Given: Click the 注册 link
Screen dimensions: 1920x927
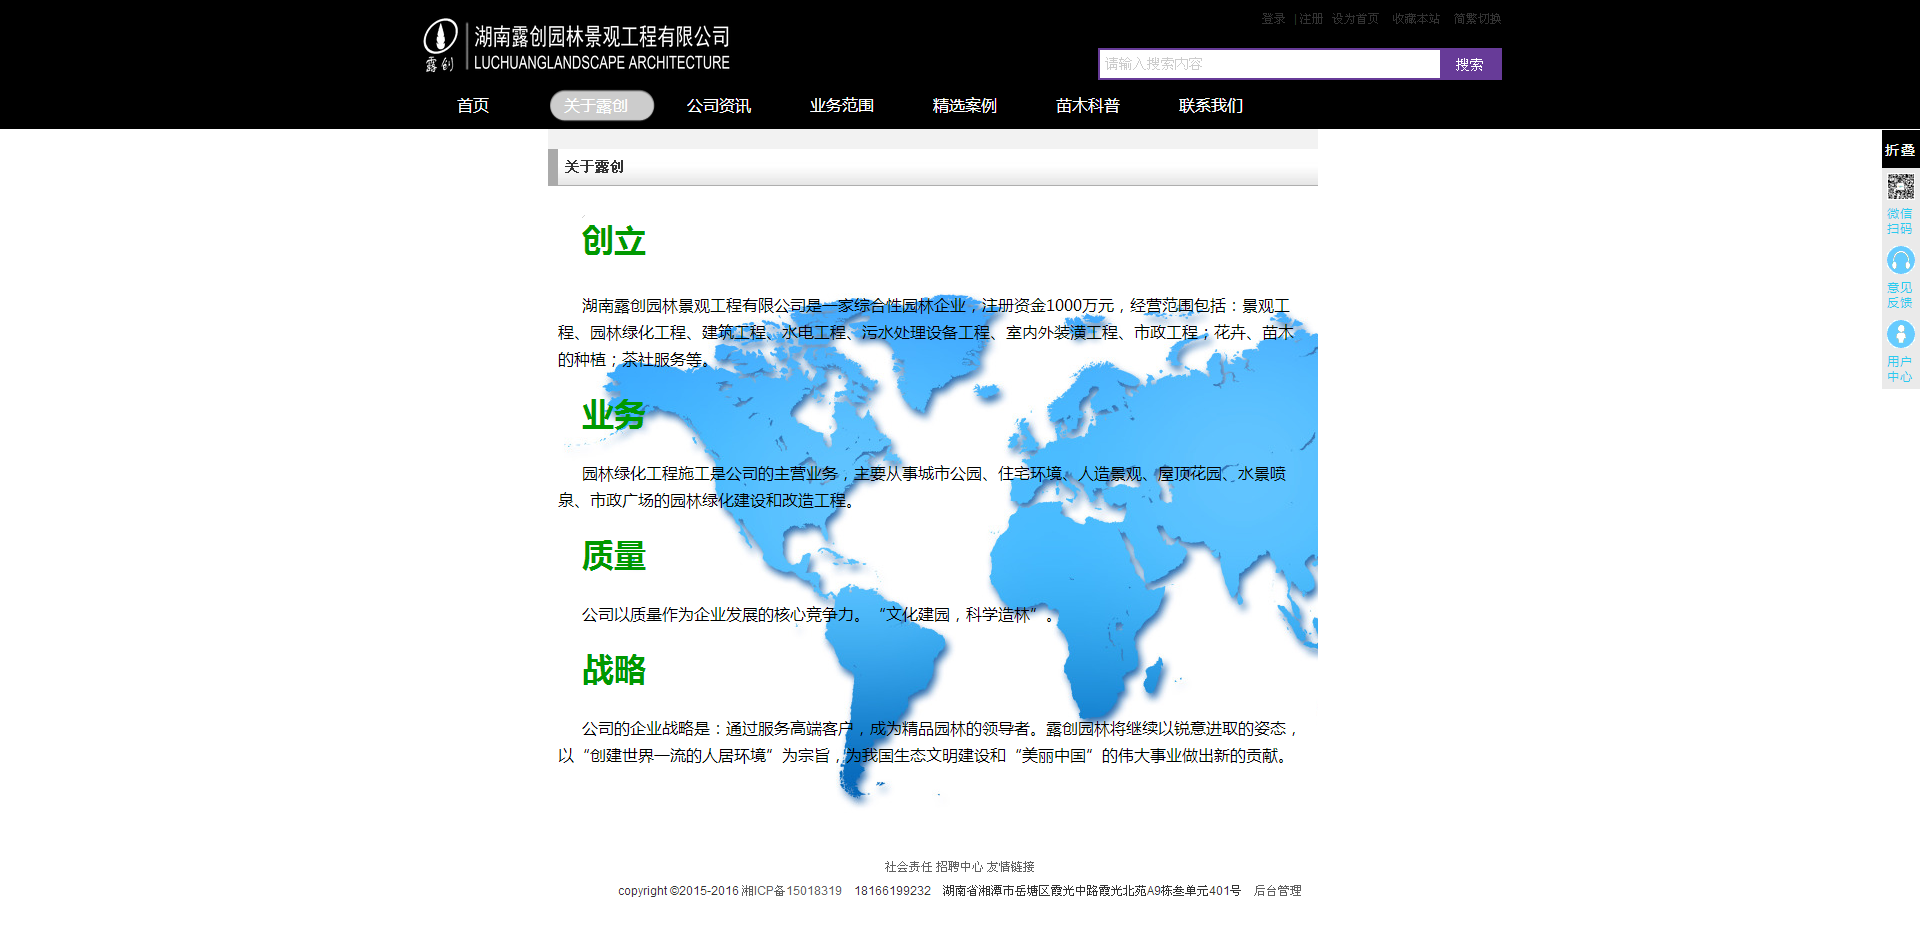Looking at the screenshot, I should click(x=1311, y=19).
